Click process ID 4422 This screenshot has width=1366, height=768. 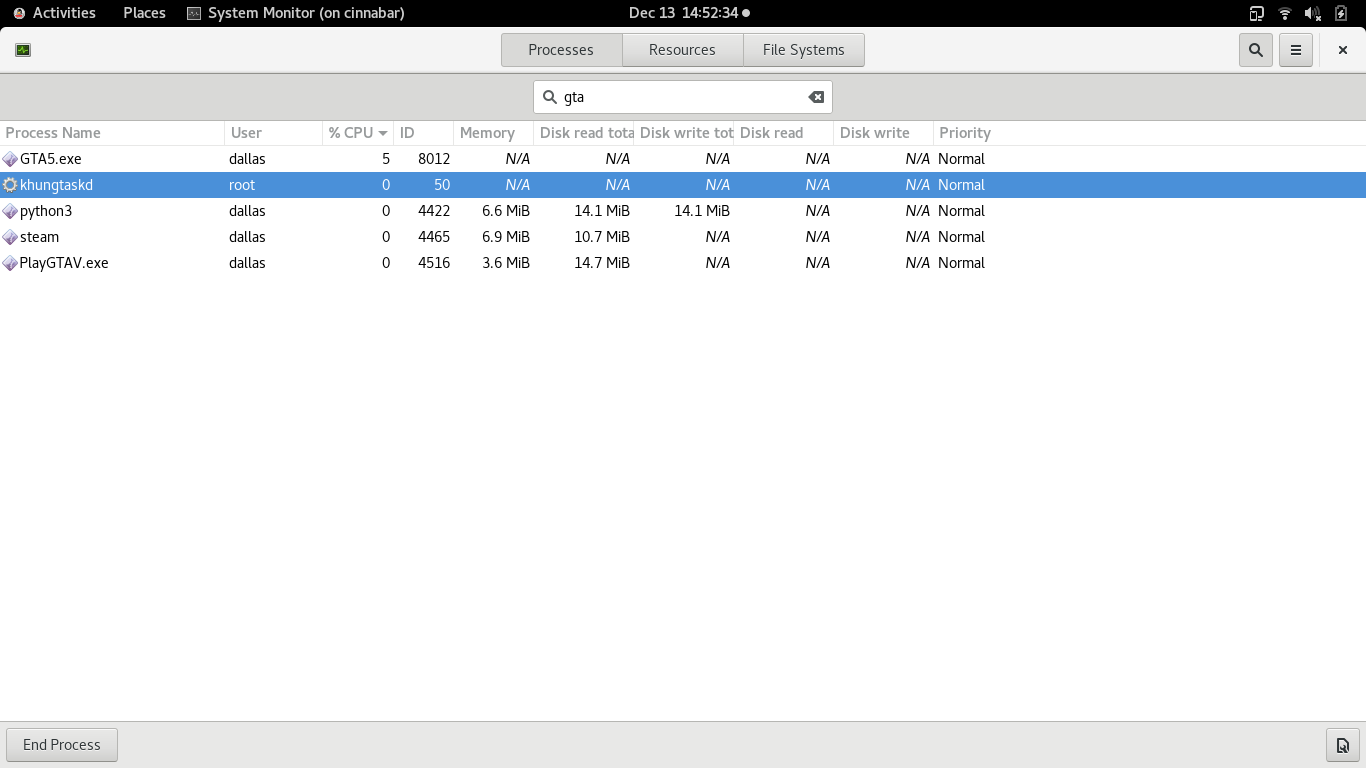[434, 211]
